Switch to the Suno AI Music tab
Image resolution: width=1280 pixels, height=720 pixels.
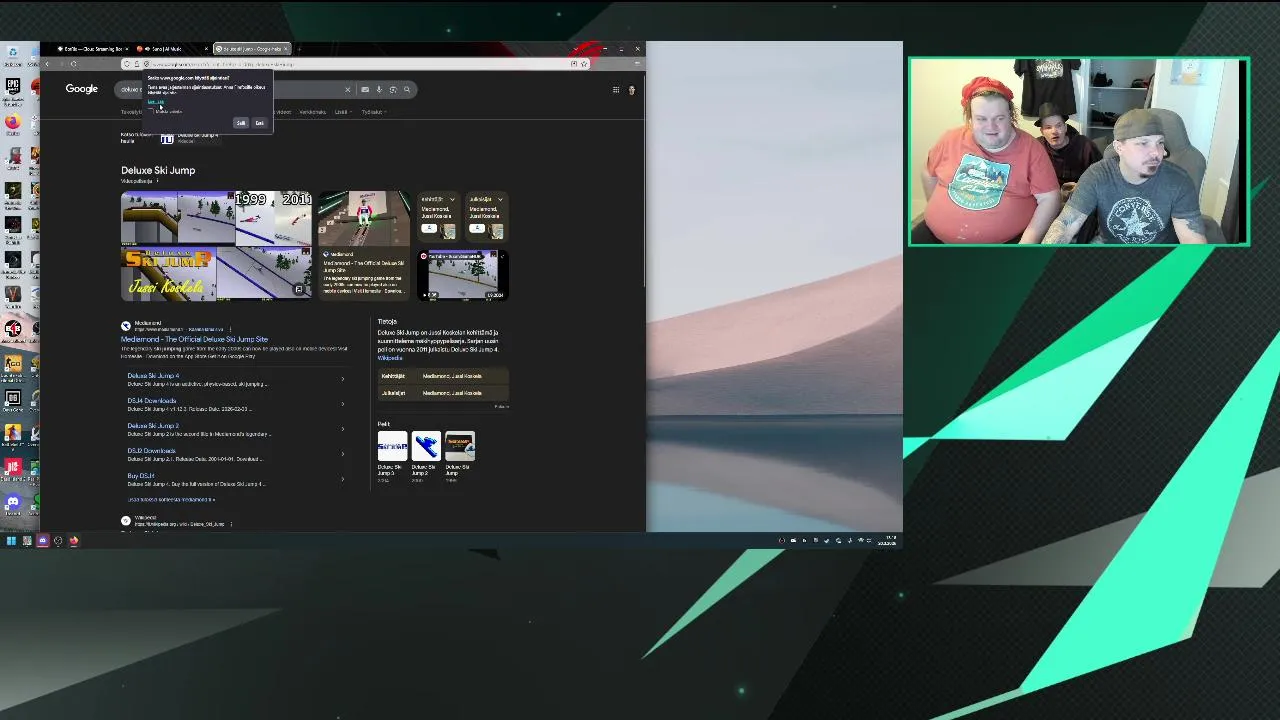(x=172, y=49)
